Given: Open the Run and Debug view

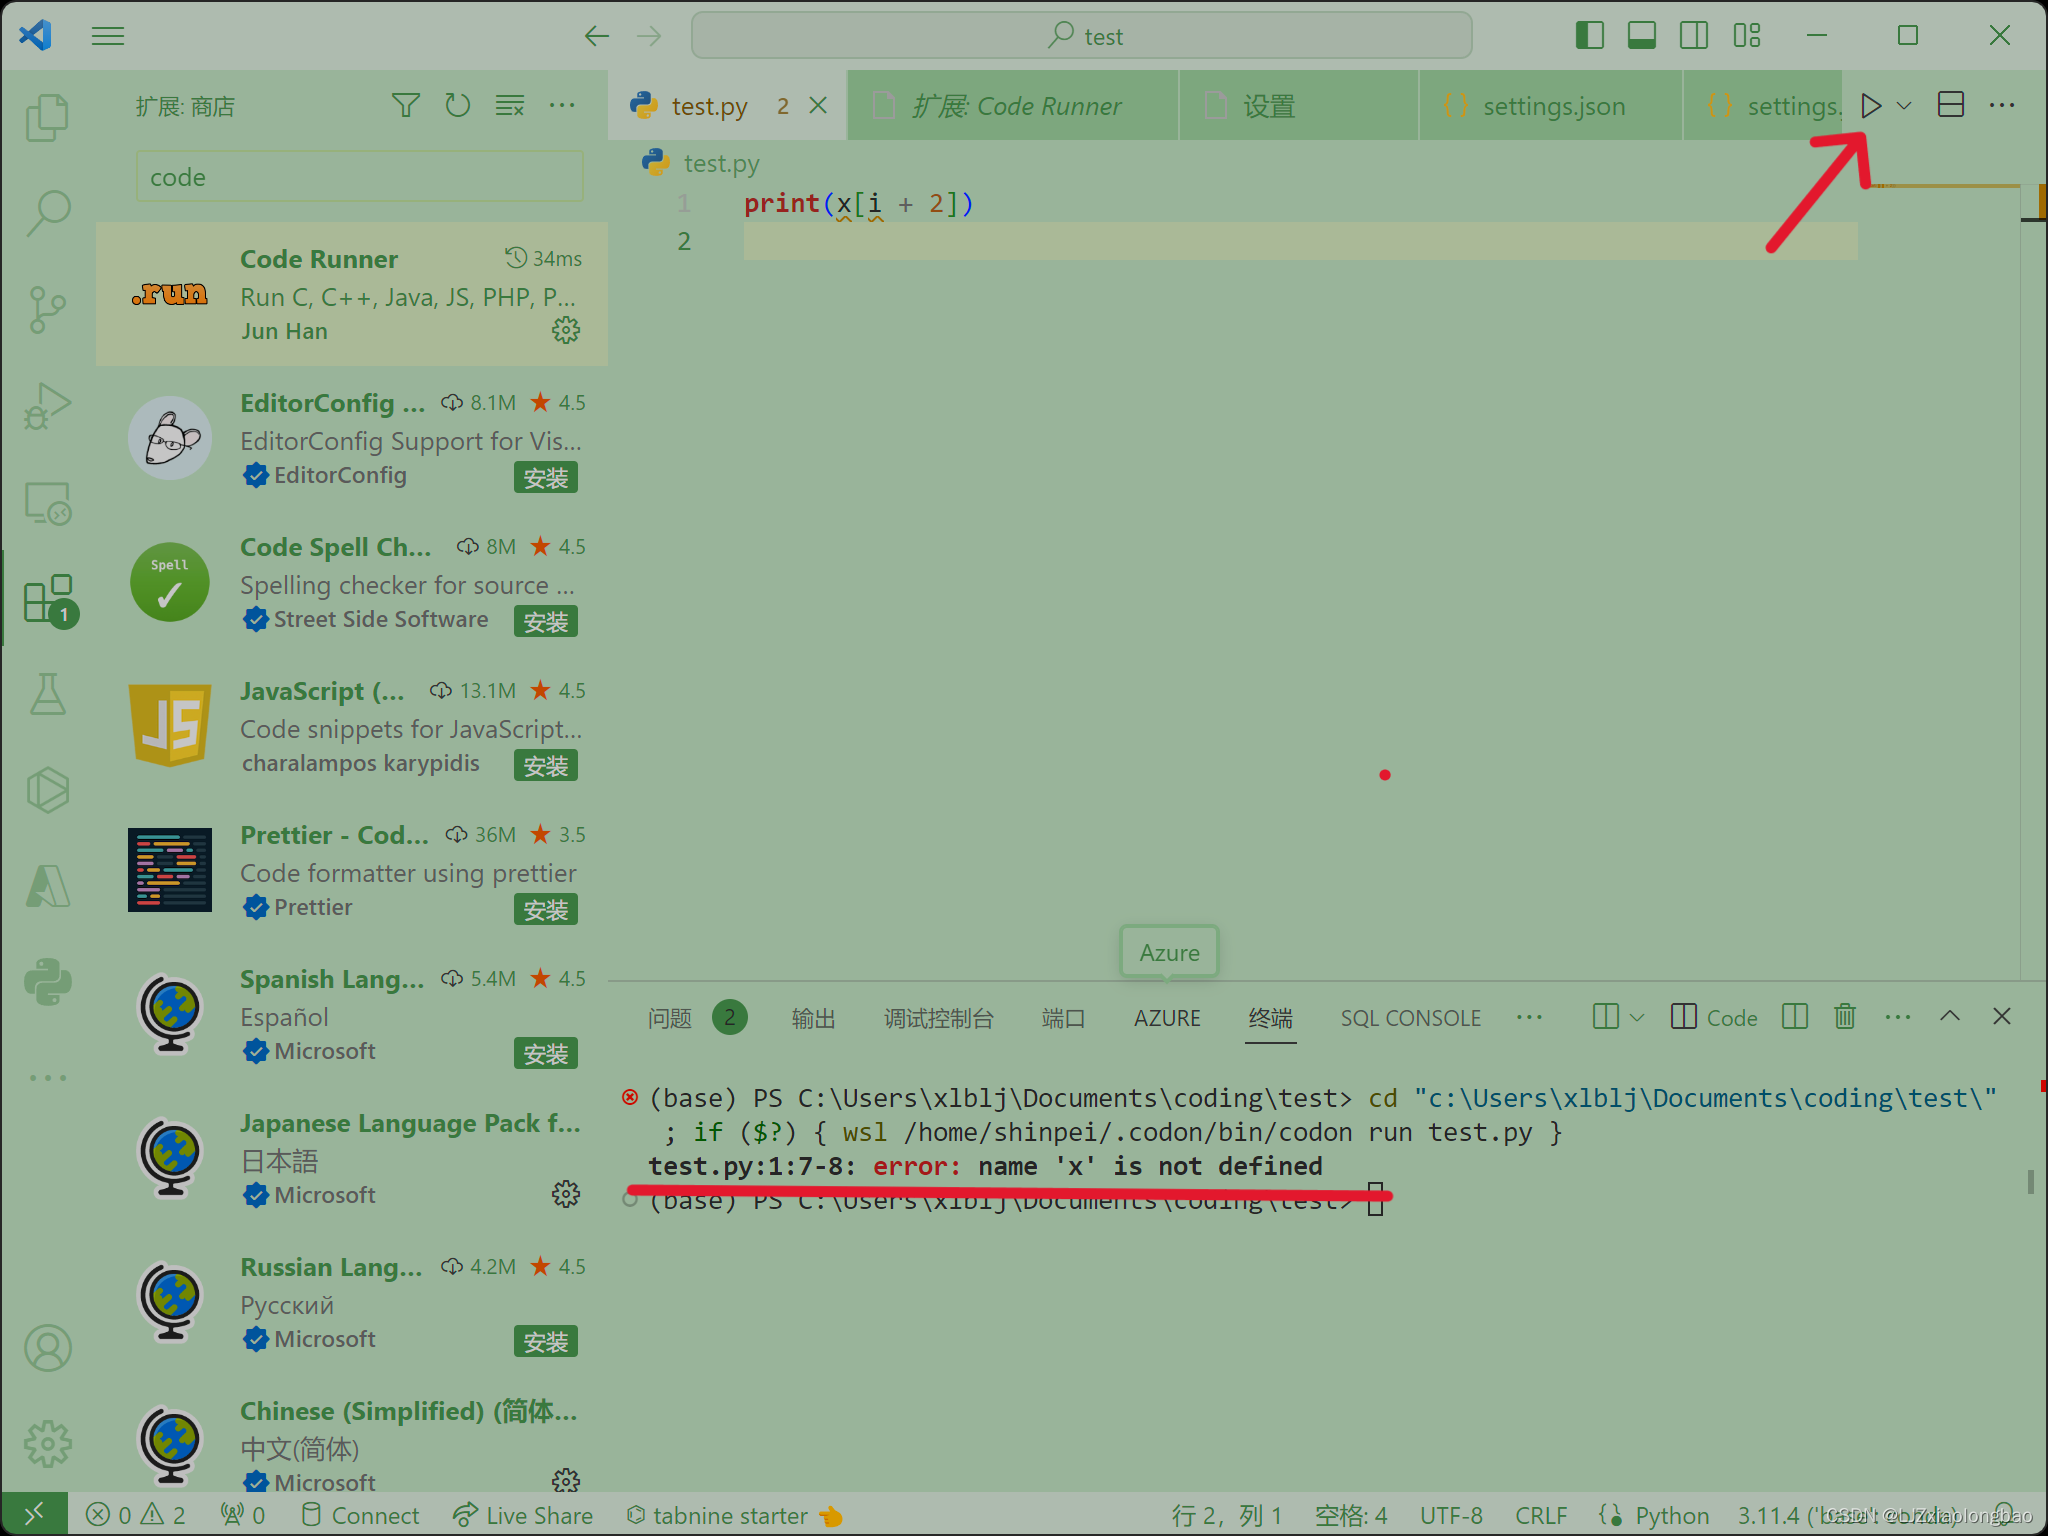Looking at the screenshot, I should 48,405.
